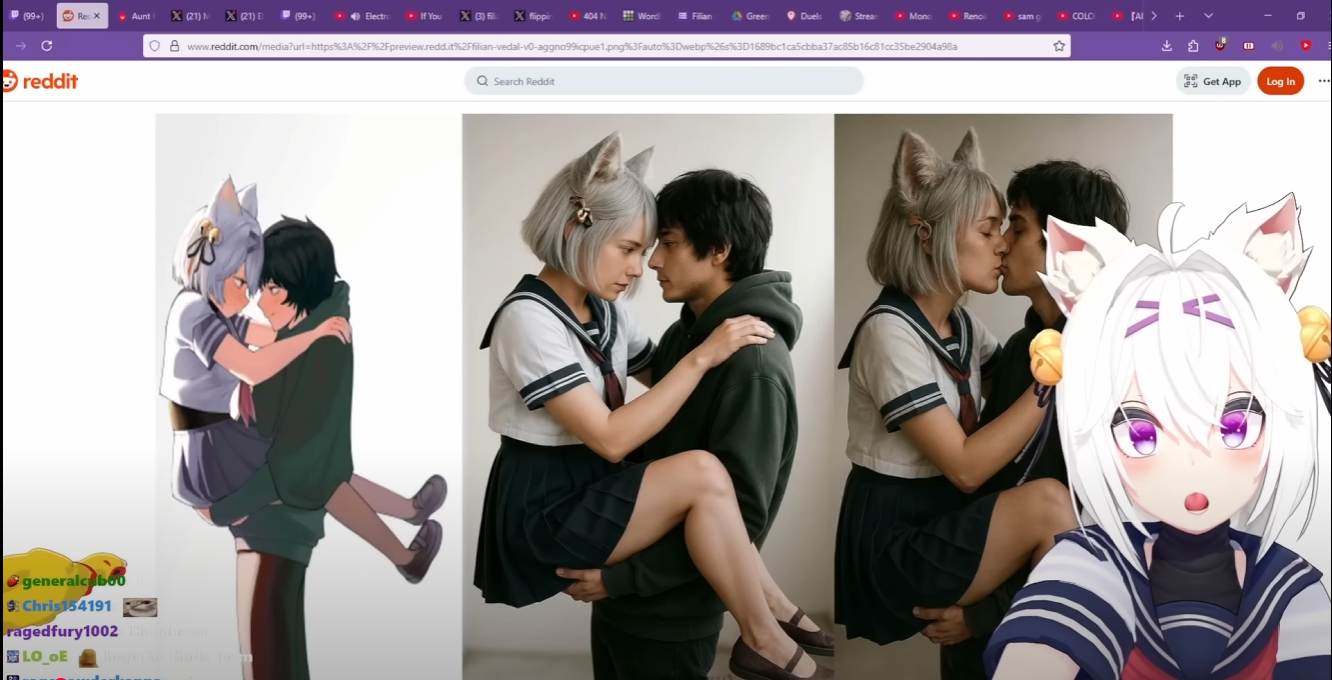This screenshot has height=680, width=1332.
Task: Click the badge icon beside LO_oE
Action: point(12,656)
